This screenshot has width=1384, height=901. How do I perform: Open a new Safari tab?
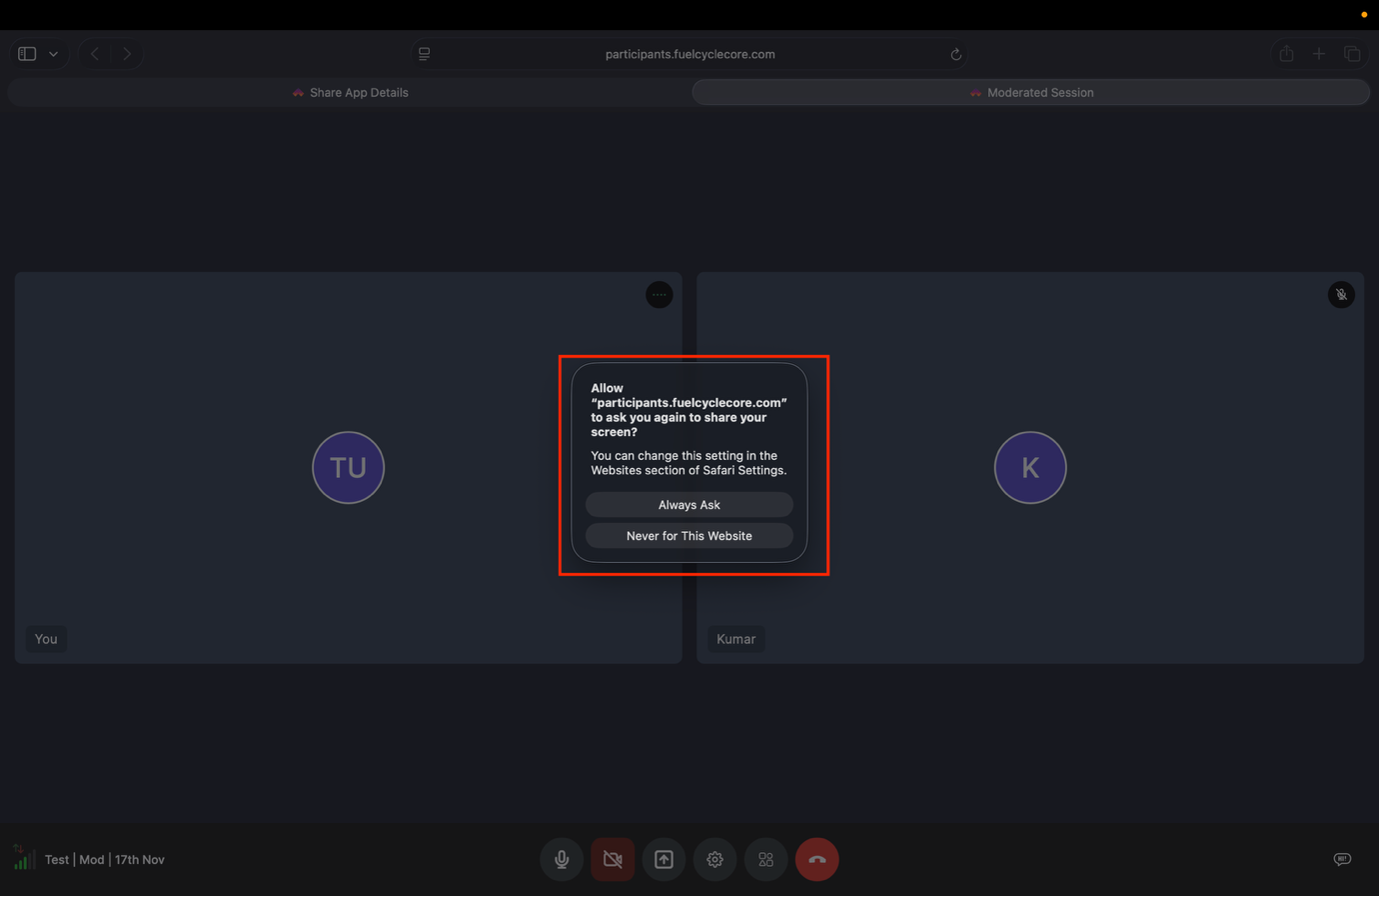coord(1319,54)
